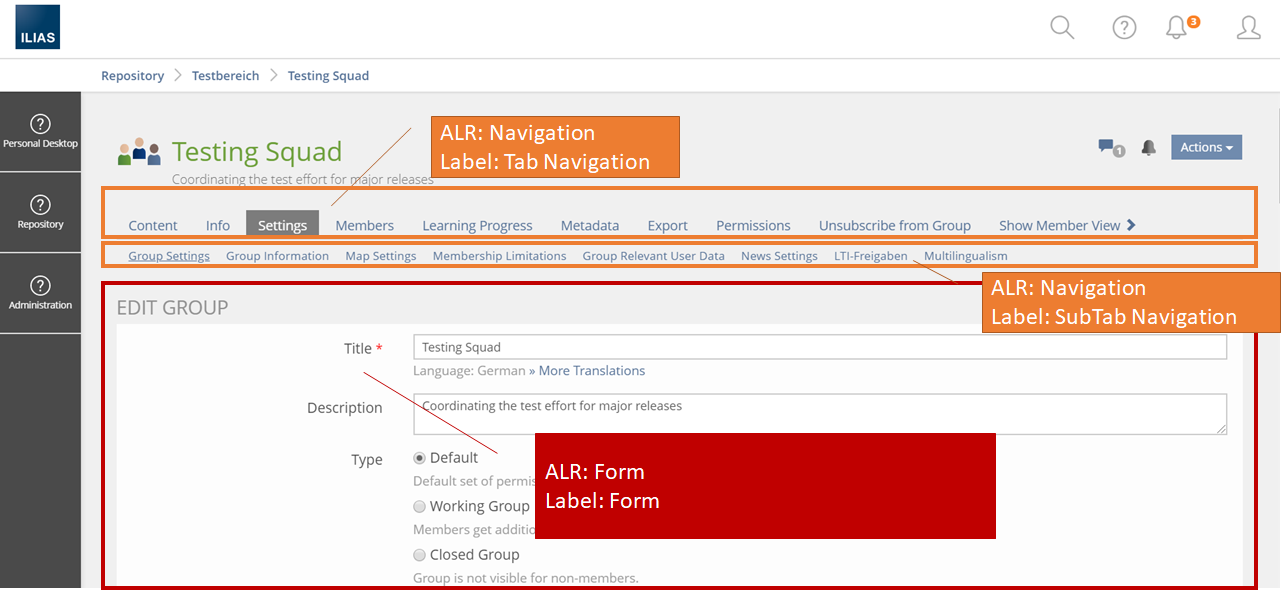Select the Working Group radio option
Screen dimensions: 1281x590
(x=420, y=507)
